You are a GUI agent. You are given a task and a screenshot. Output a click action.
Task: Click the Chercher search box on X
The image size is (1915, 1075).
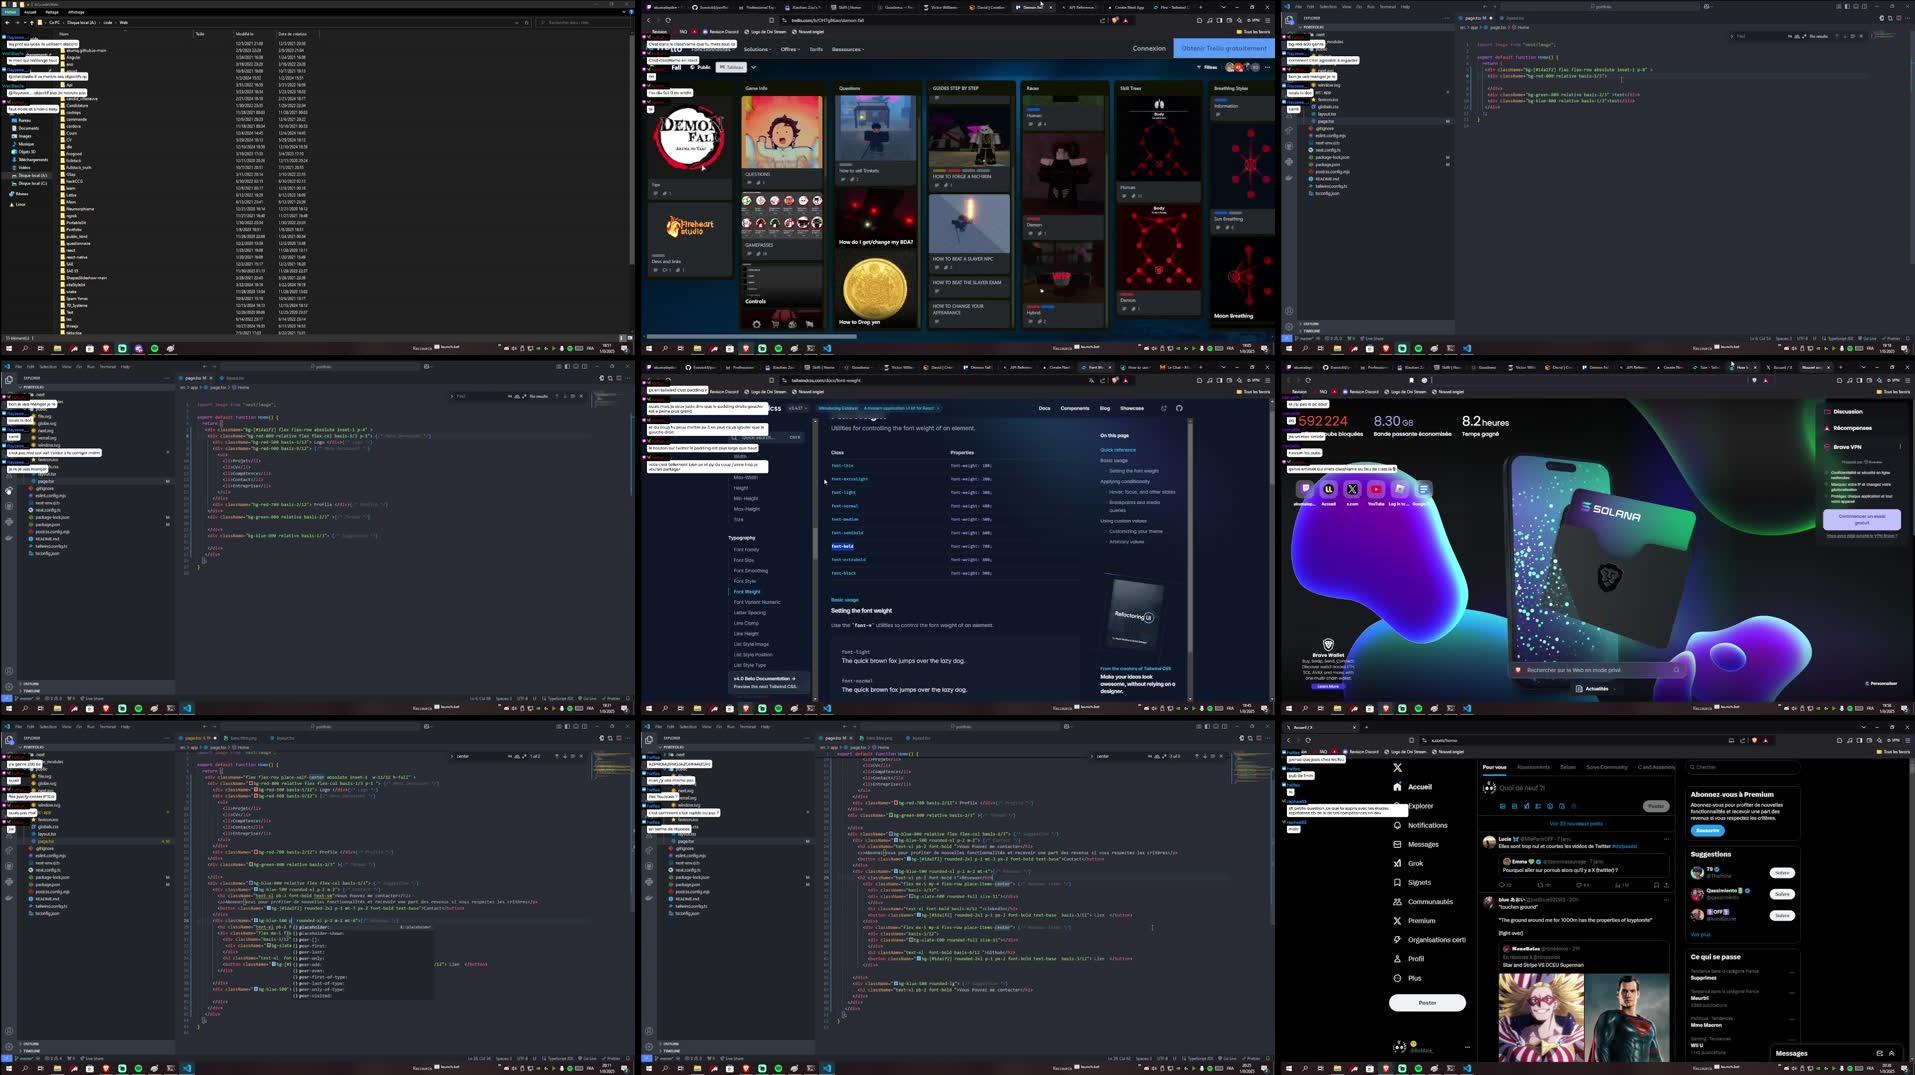click(1742, 767)
